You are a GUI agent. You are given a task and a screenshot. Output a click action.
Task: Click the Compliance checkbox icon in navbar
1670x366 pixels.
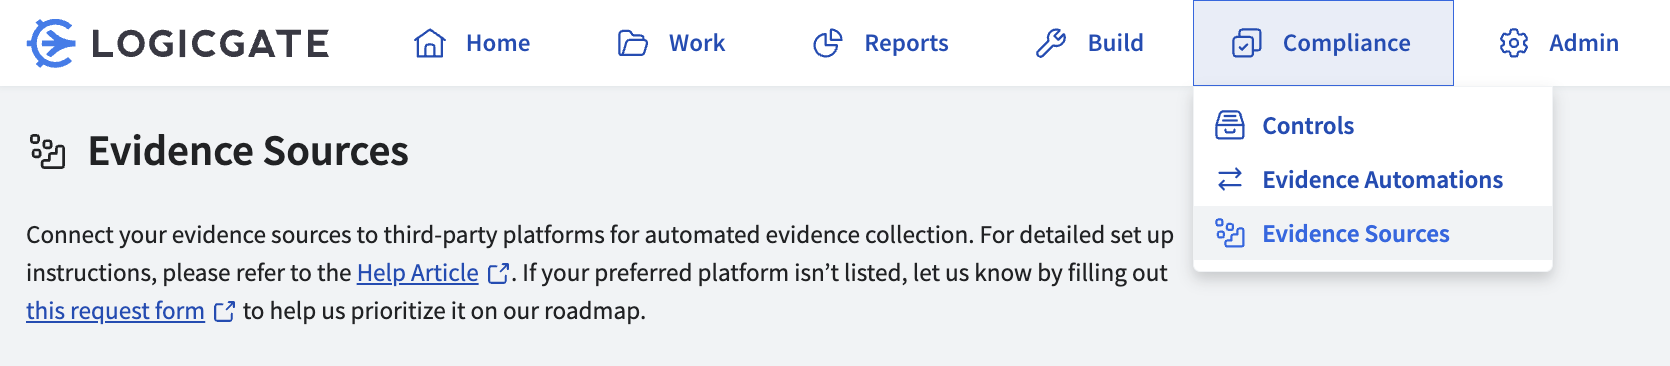pyautogui.click(x=1247, y=43)
